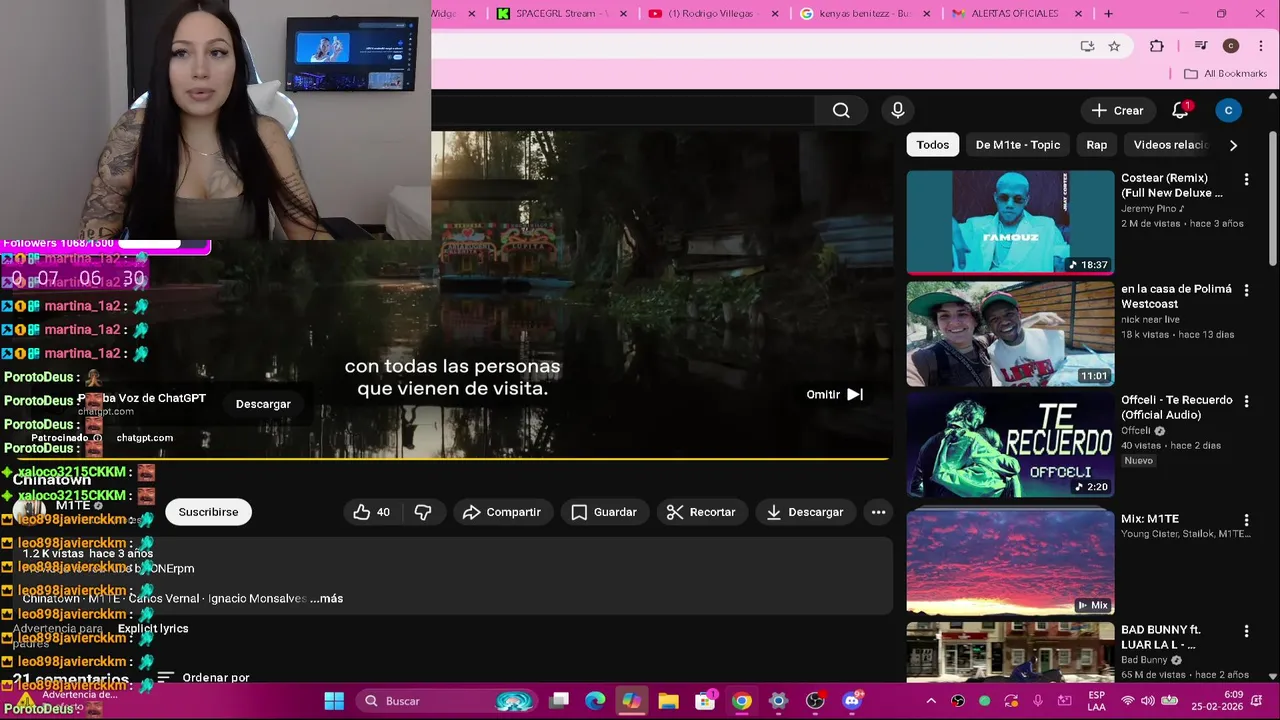The width and height of the screenshot is (1280, 720).
Task: Skip the ad with Omitir
Action: click(835, 394)
